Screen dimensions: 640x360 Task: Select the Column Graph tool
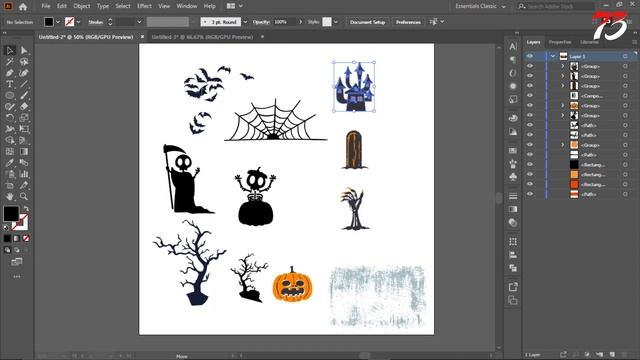point(24,174)
